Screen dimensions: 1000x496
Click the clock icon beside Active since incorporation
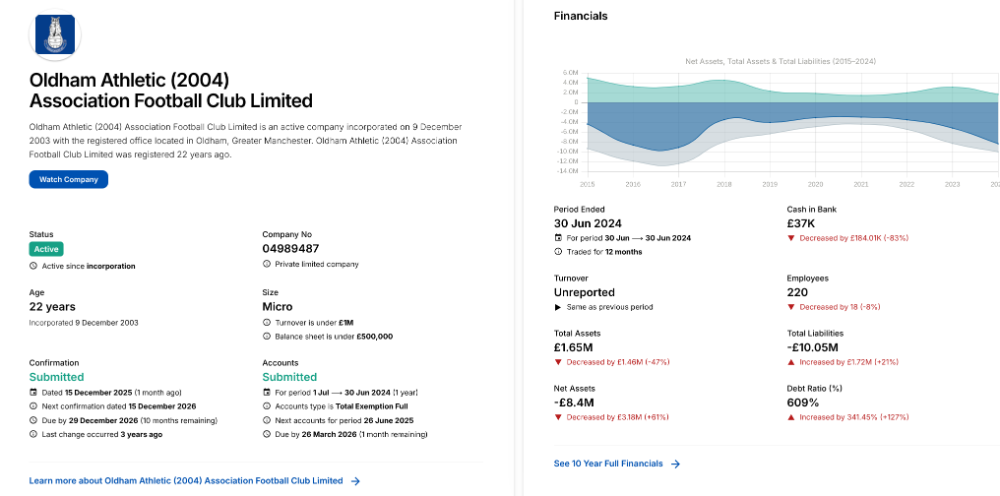tap(34, 266)
